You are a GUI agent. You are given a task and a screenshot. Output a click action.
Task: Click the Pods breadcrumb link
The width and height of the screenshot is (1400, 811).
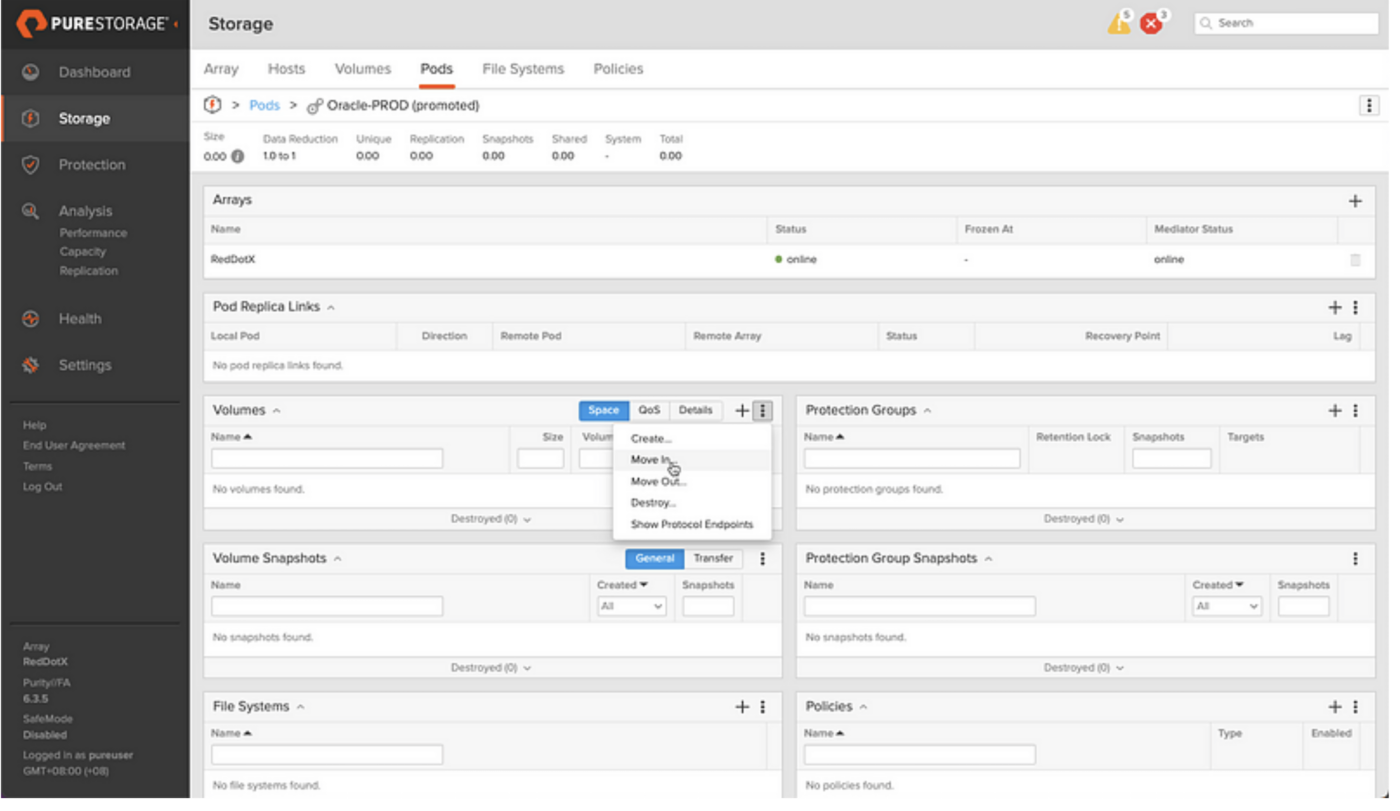tap(264, 105)
